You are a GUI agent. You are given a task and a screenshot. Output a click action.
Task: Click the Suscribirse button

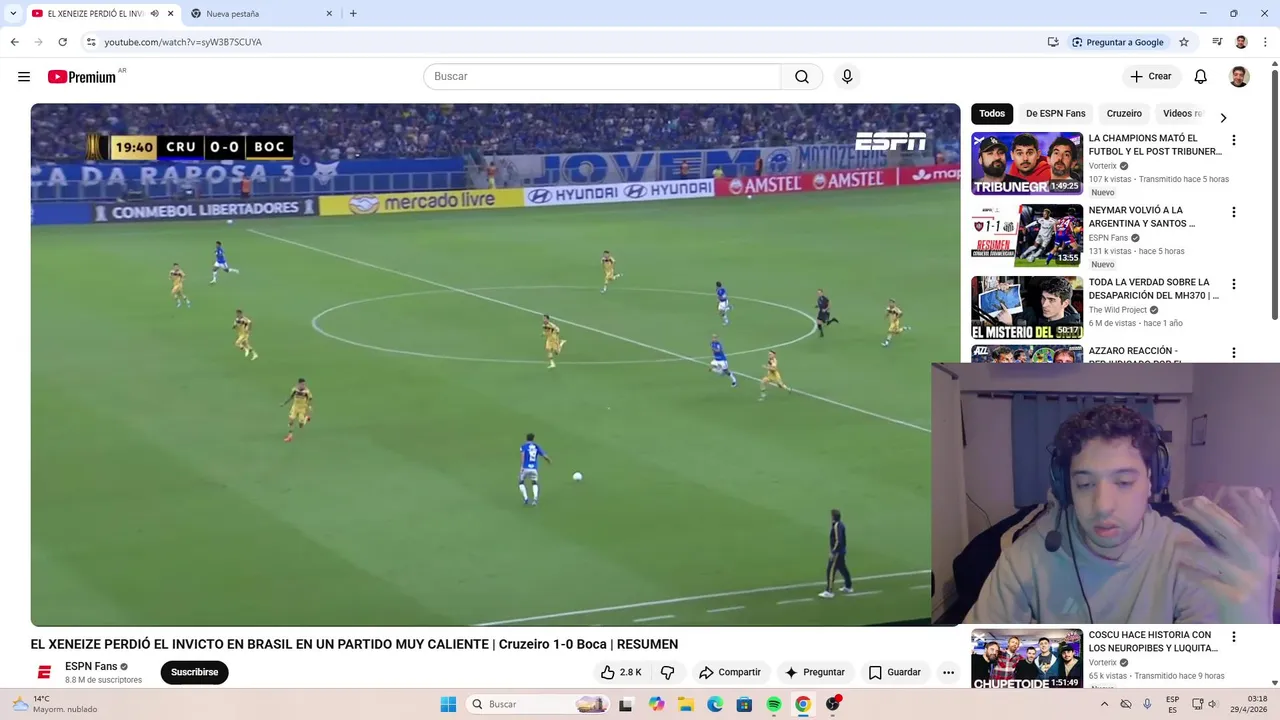tap(194, 672)
